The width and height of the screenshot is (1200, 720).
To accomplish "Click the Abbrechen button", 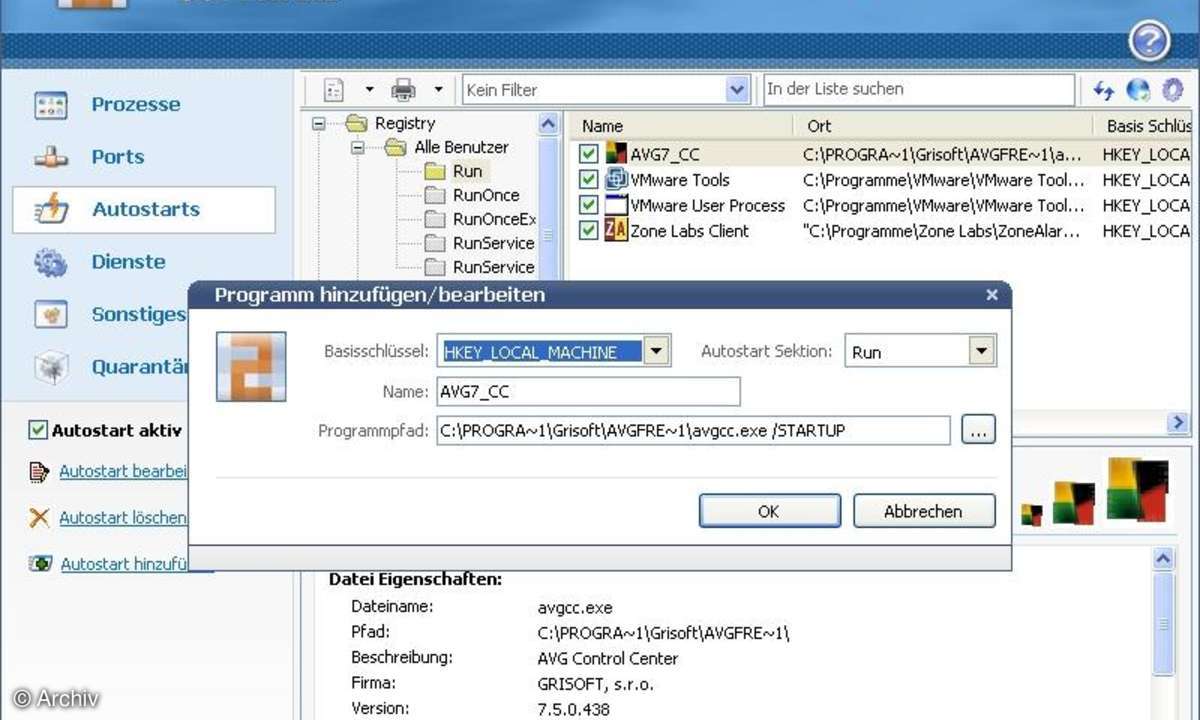I will (x=923, y=511).
